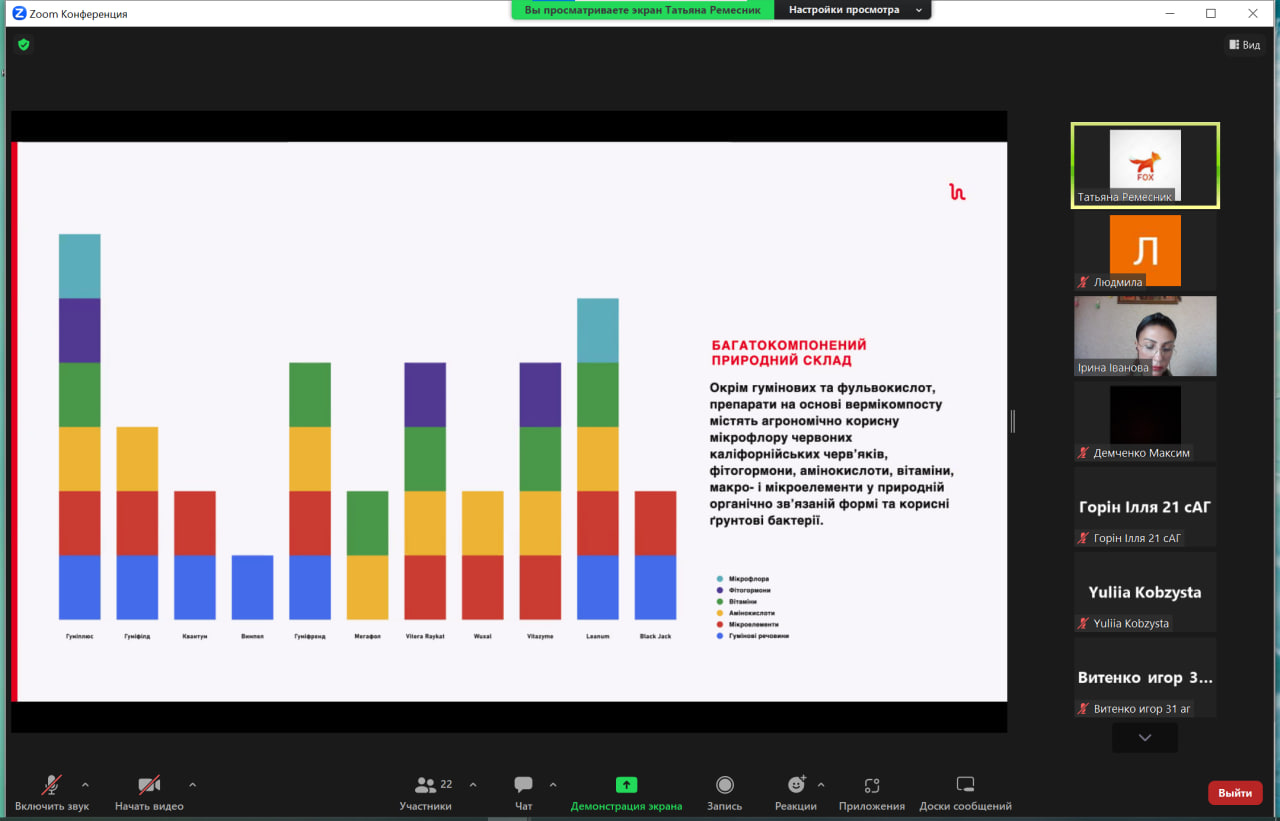The width and height of the screenshot is (1280, 821).
Task: Select Татьяна Ремесник video thumbnail
Action: (1145, 165)
